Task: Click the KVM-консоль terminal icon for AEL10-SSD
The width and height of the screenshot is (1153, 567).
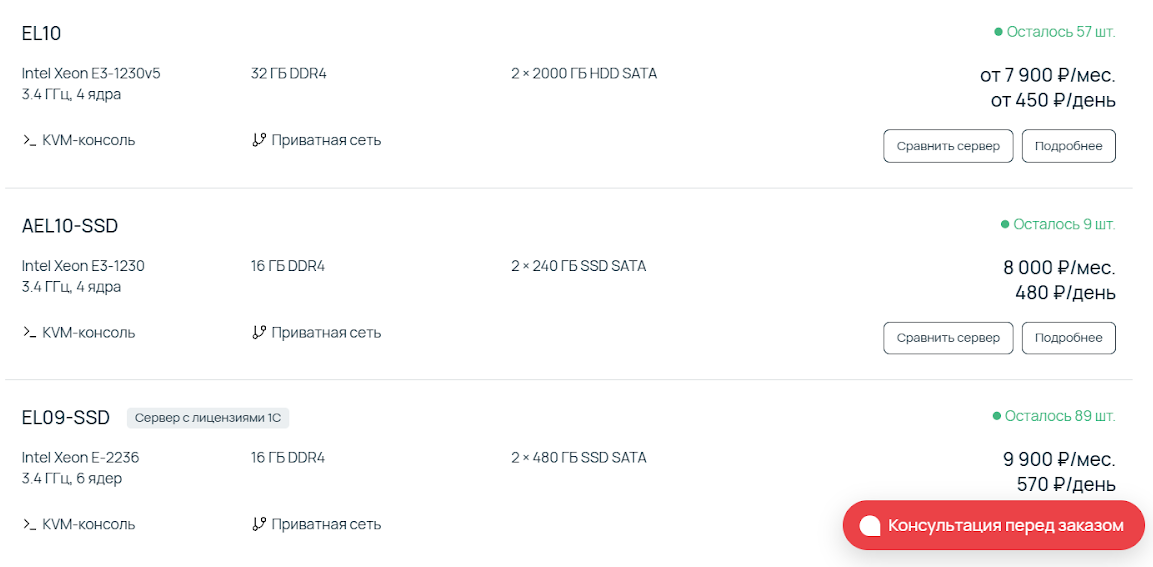Action: pos(29,333)
